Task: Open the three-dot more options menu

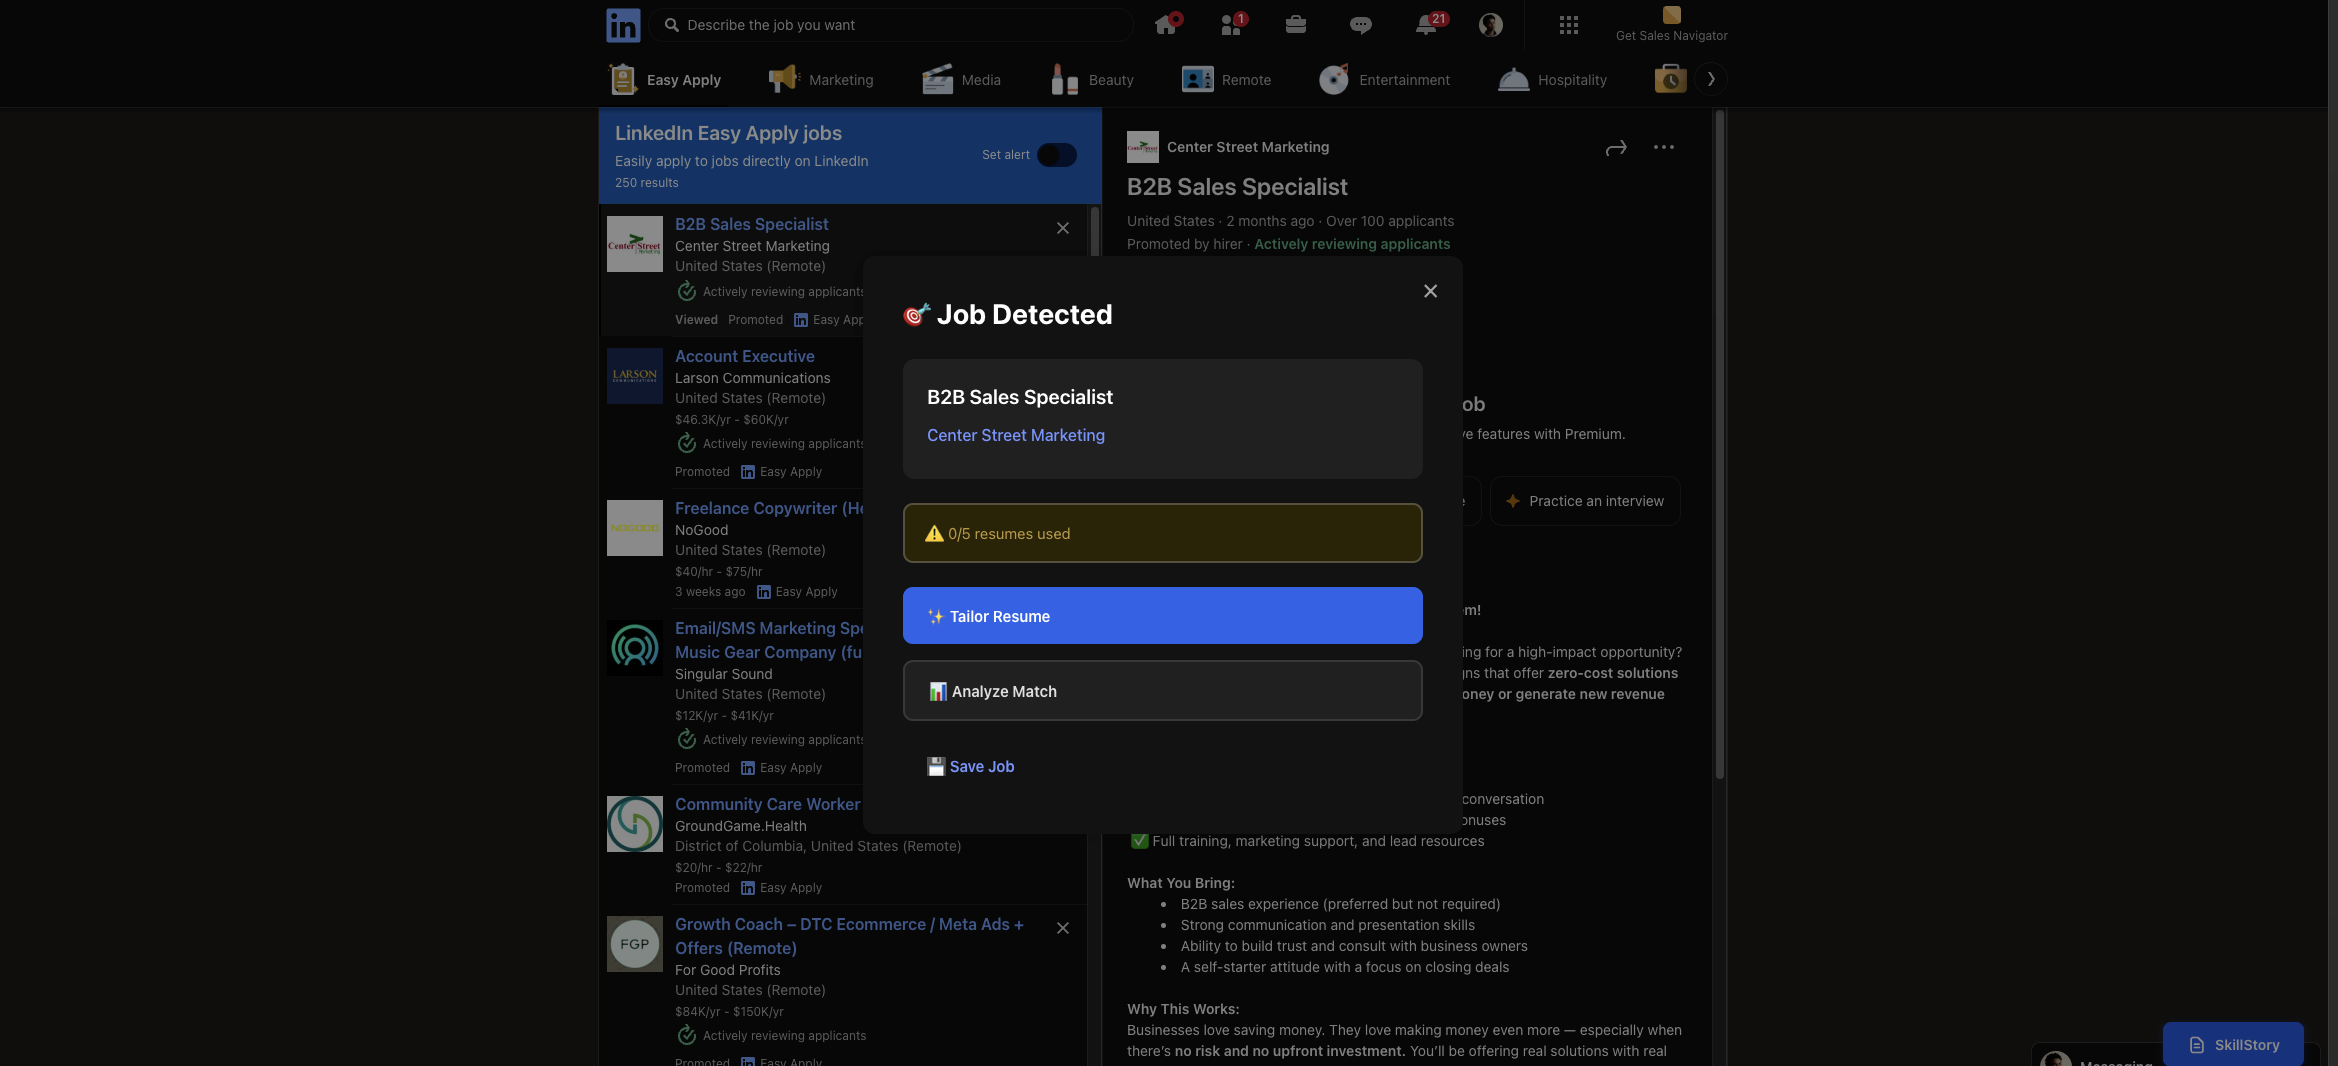Action: coord(1664,147)
